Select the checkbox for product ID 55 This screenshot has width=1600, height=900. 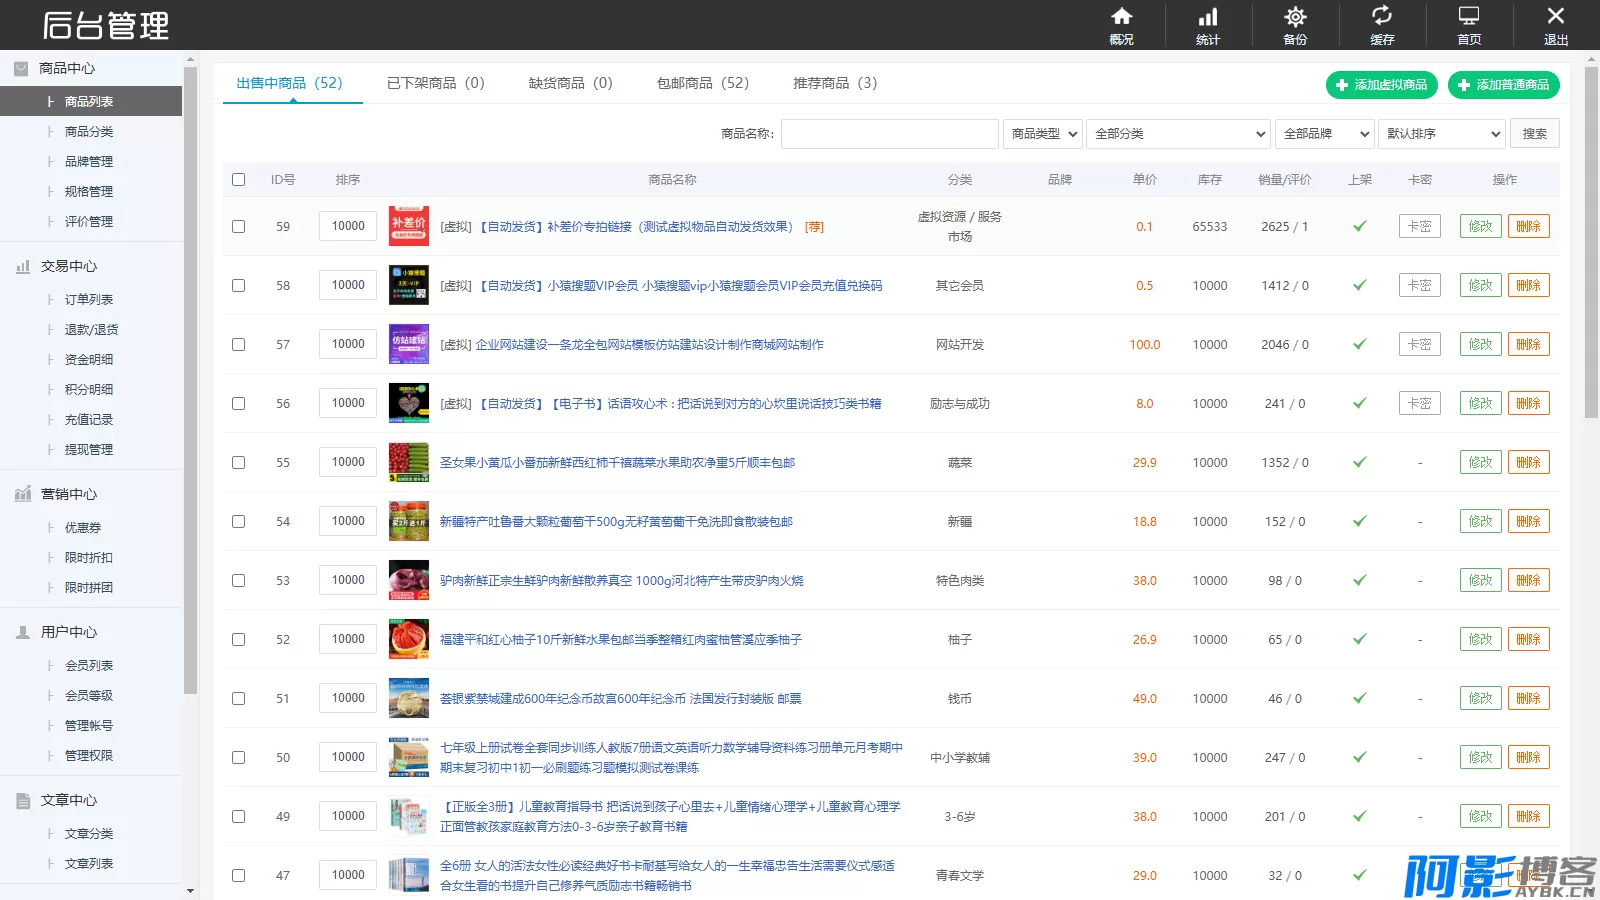pyautogui.click(x=238, y=463)
